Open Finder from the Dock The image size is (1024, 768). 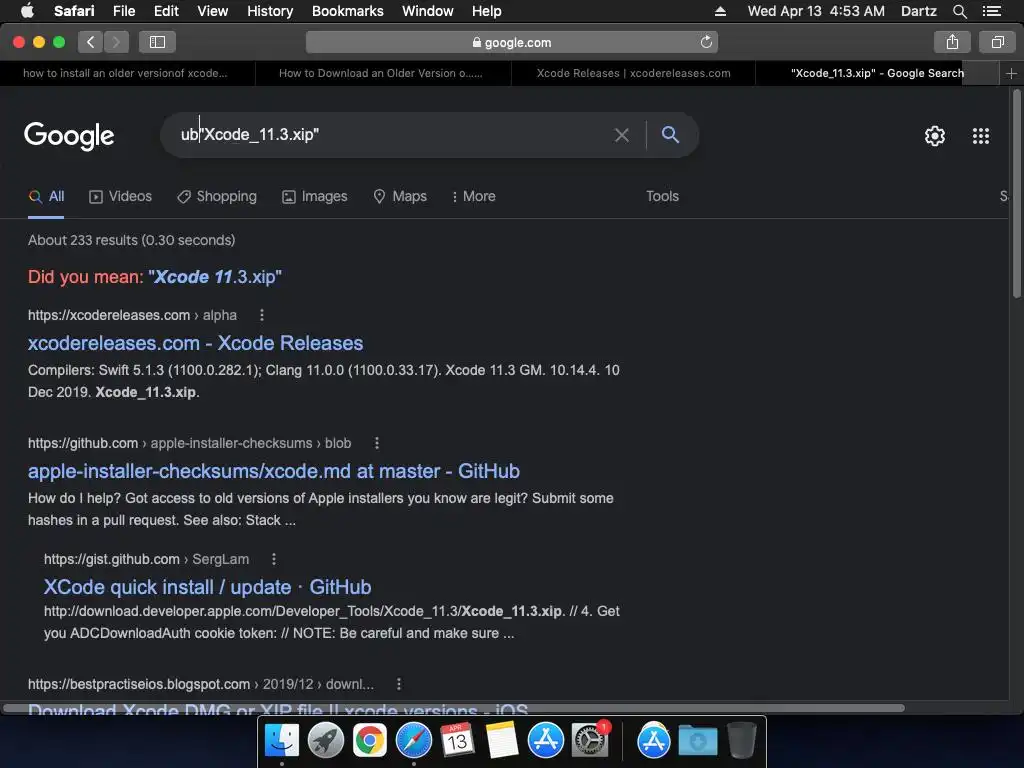[281, 741]
